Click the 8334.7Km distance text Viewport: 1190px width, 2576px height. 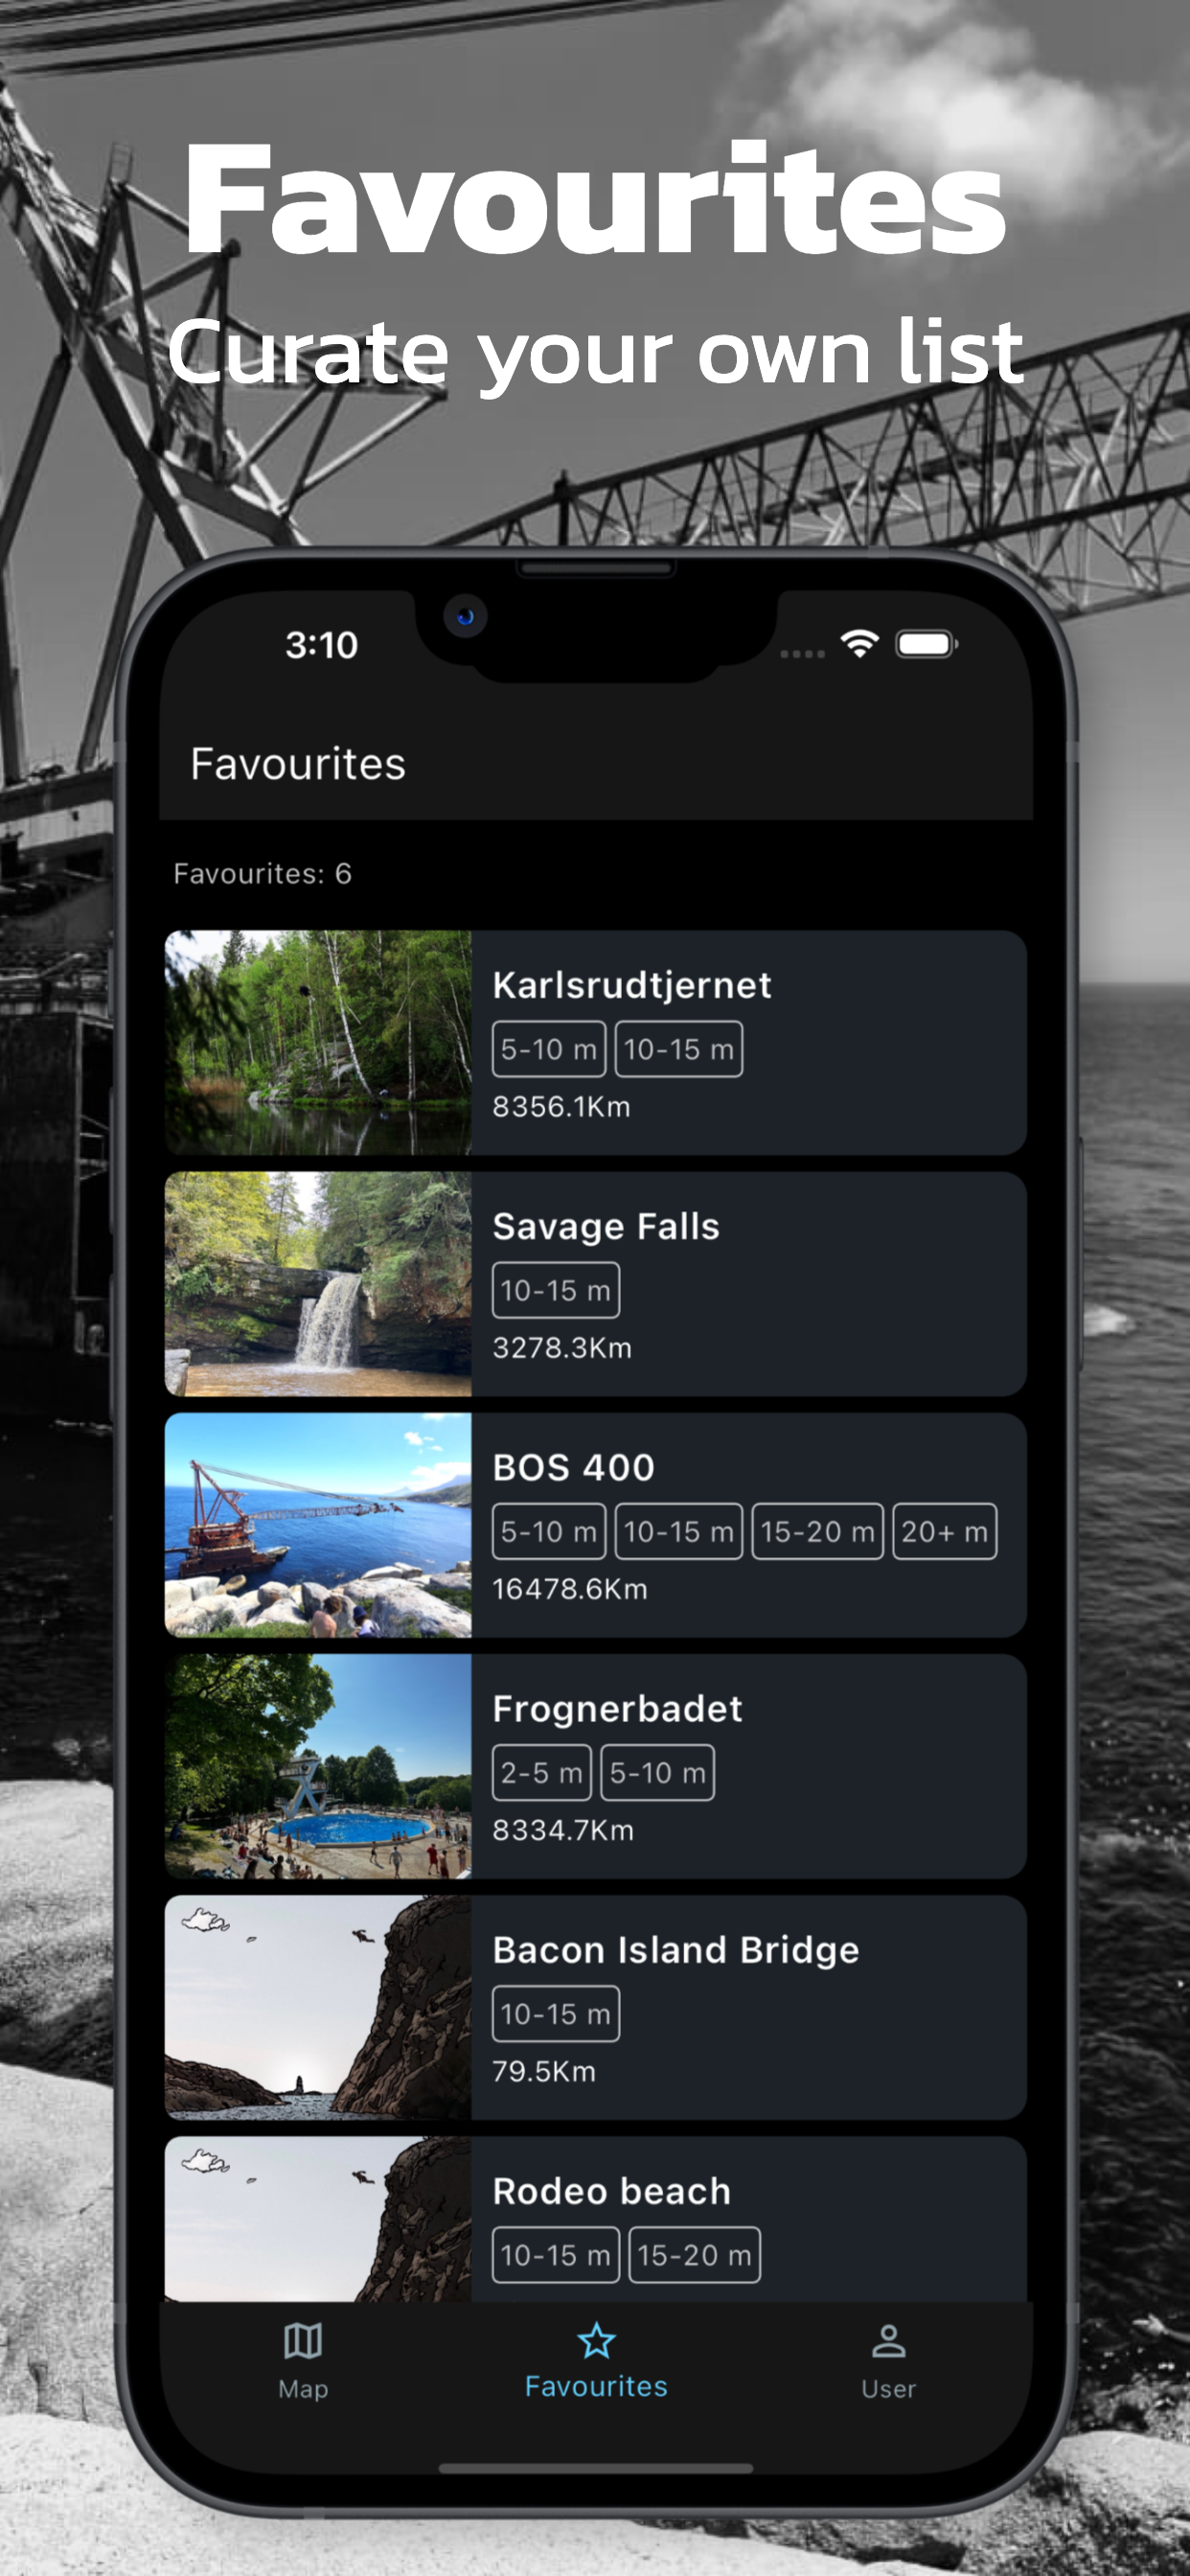pyautogui.click(x=563, y=1830)
